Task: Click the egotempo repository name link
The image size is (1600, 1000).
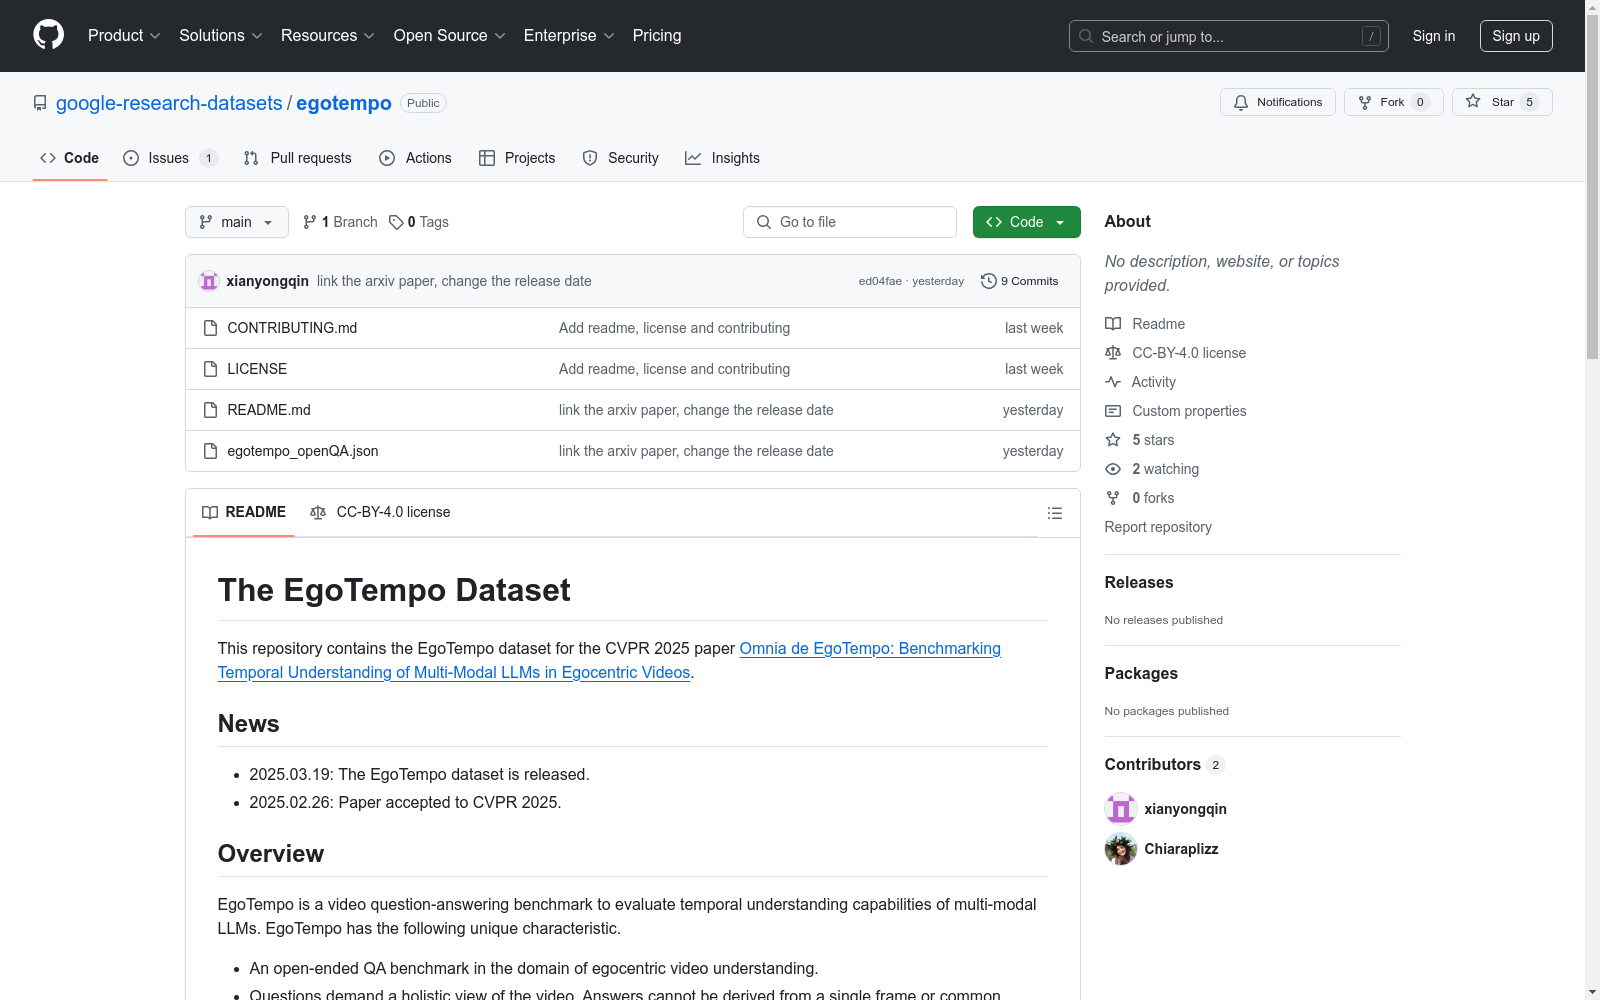Action: point(344,103)
